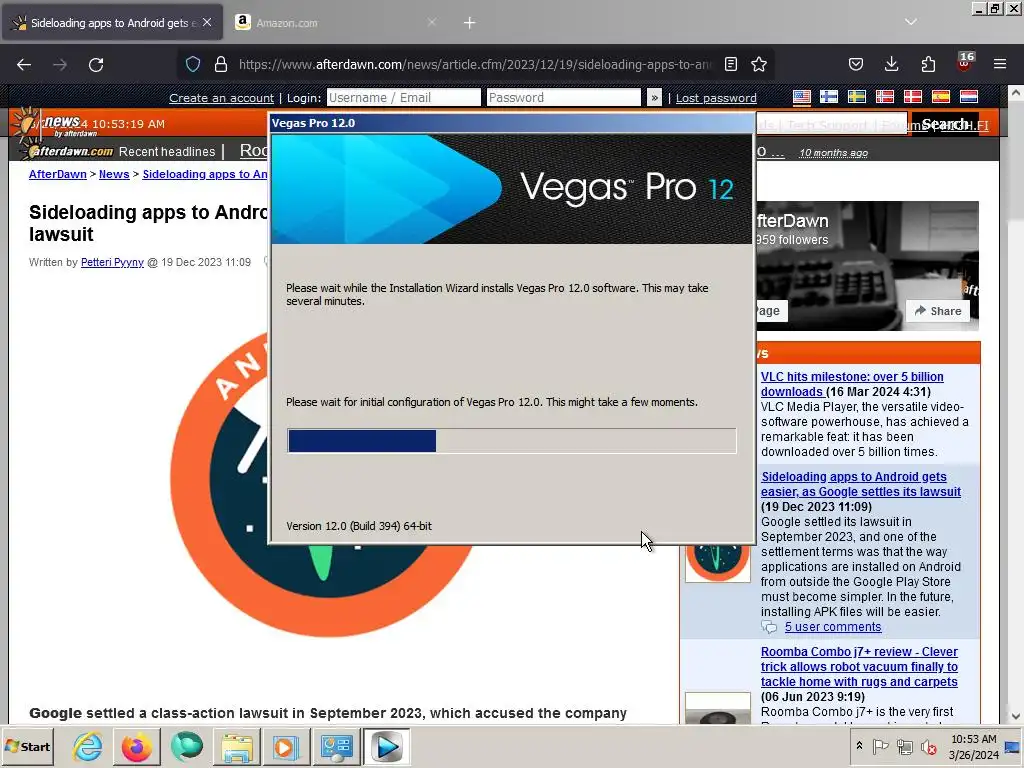The width and height of the screenshot is (1024, 768).
Task: Reload the page in Firefox
Action: 96,65
